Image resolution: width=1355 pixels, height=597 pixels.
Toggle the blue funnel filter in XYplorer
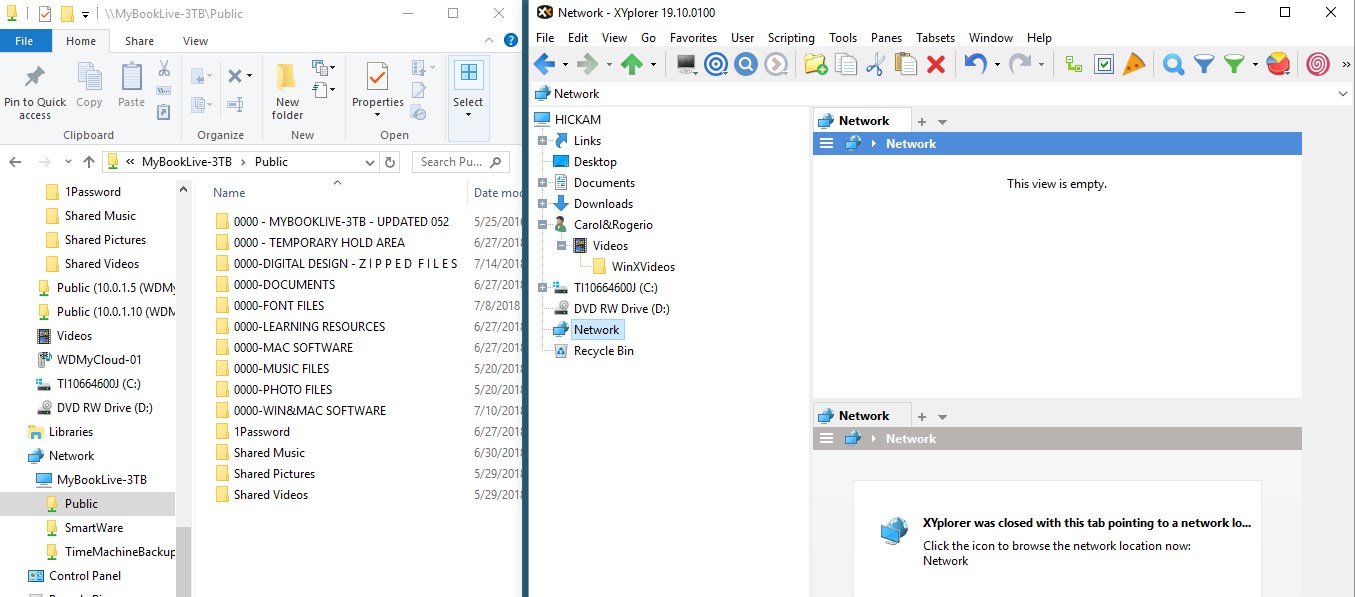click(x=1204, y=64)
